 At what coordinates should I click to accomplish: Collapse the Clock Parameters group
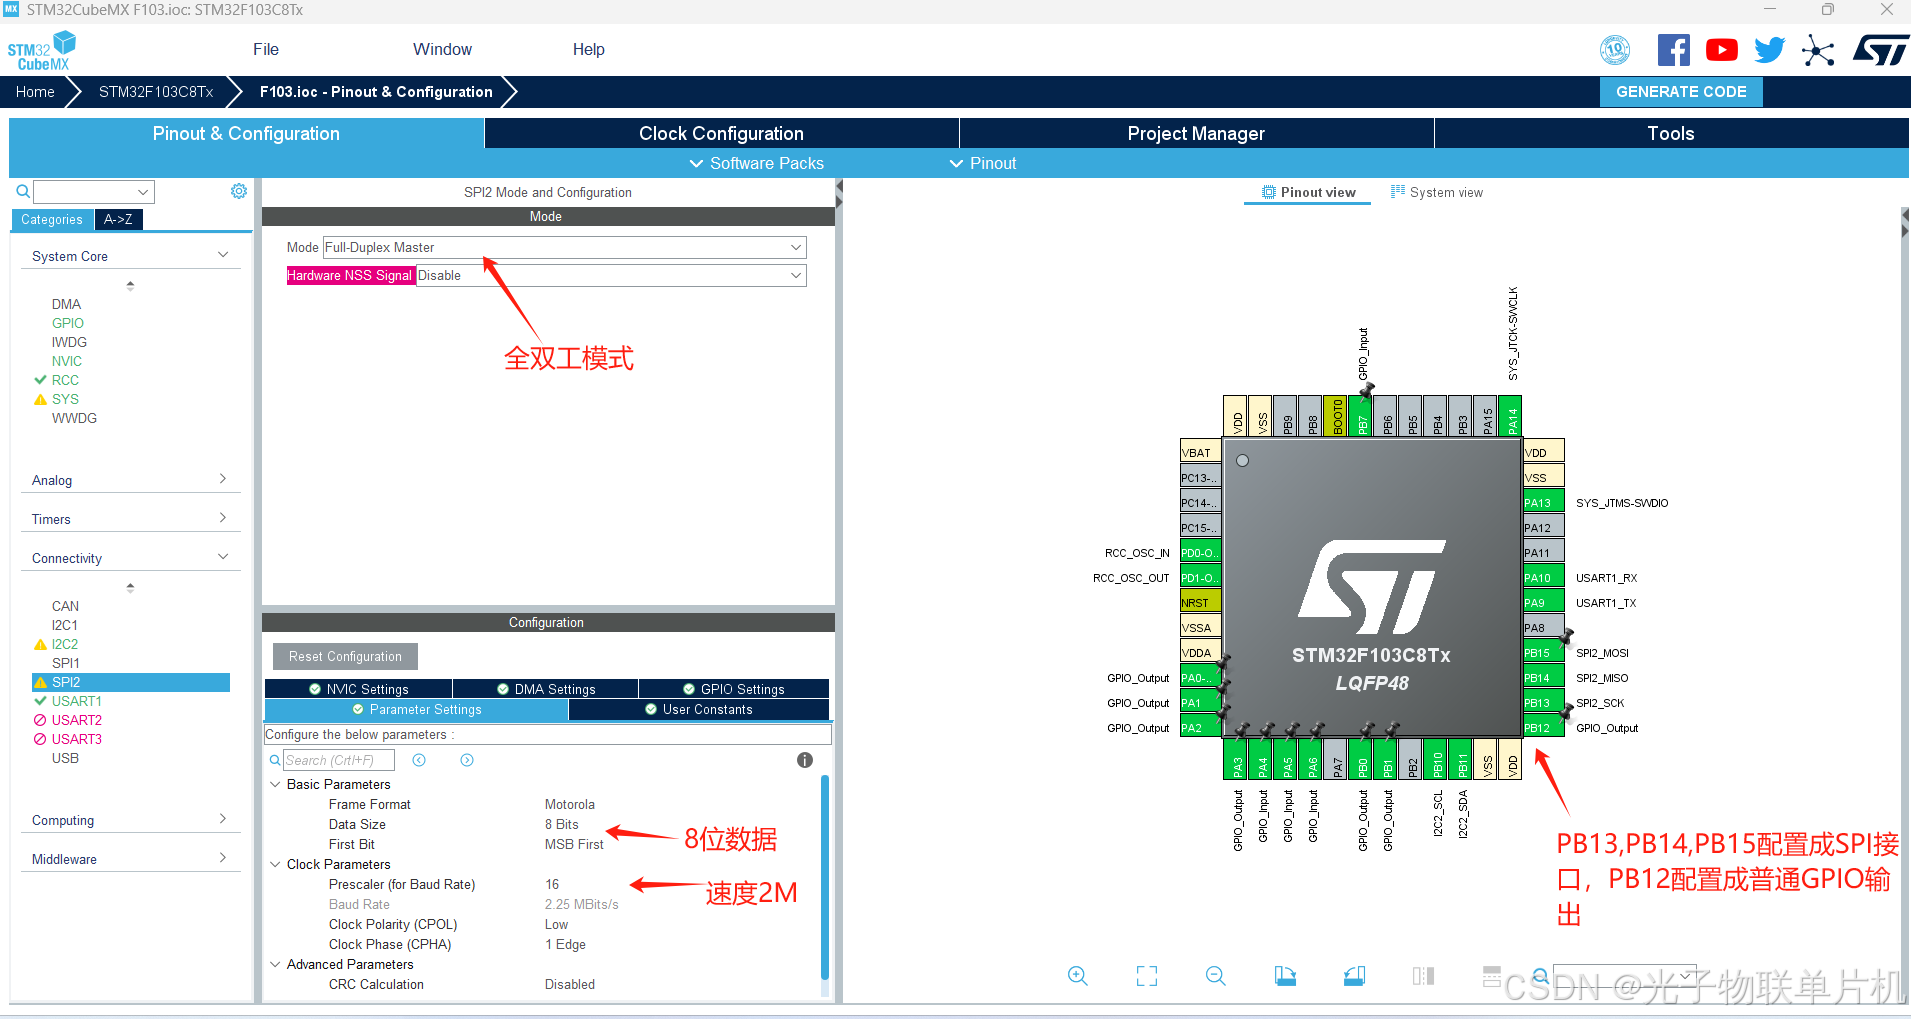click(x=275, y=864)
